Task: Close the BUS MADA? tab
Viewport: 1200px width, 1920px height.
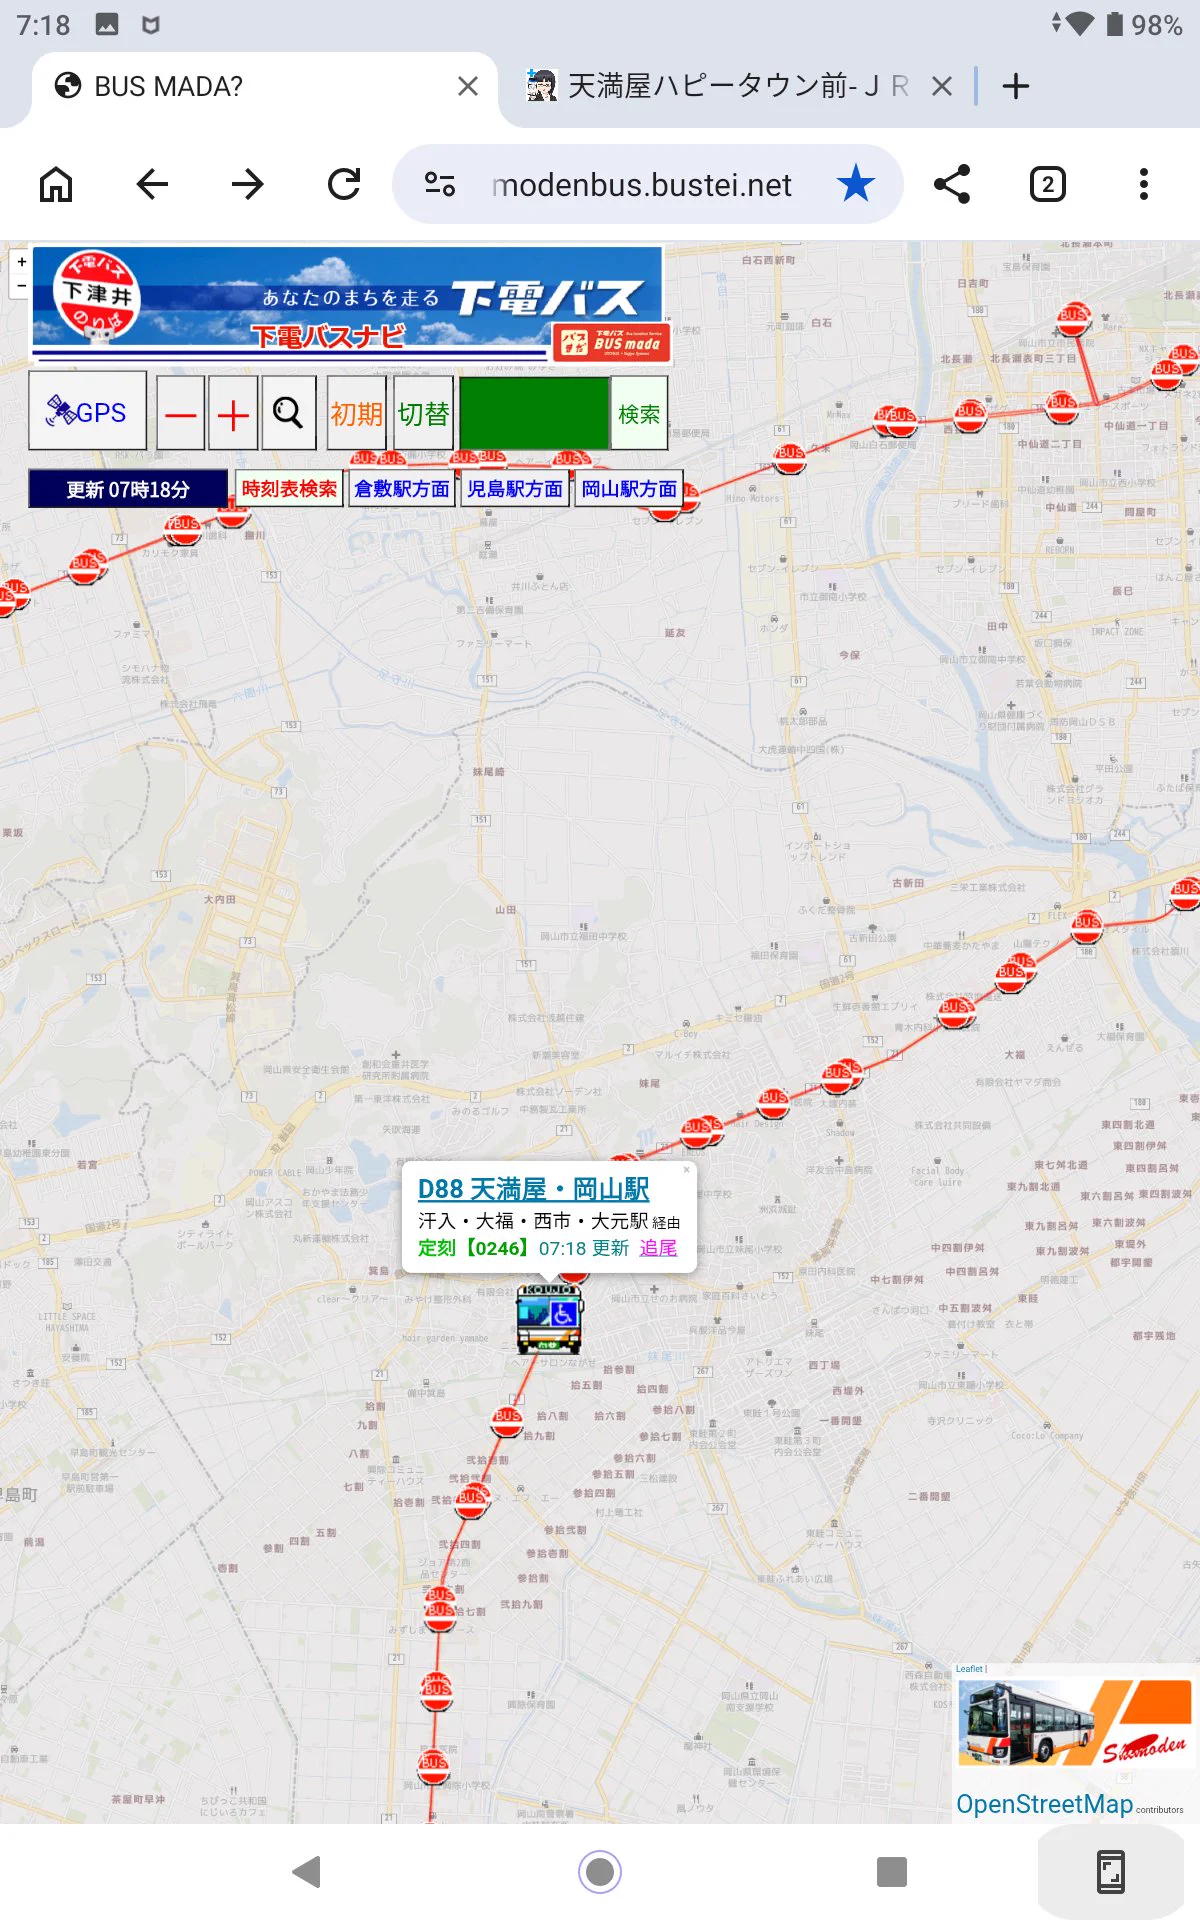Action: 468,86
